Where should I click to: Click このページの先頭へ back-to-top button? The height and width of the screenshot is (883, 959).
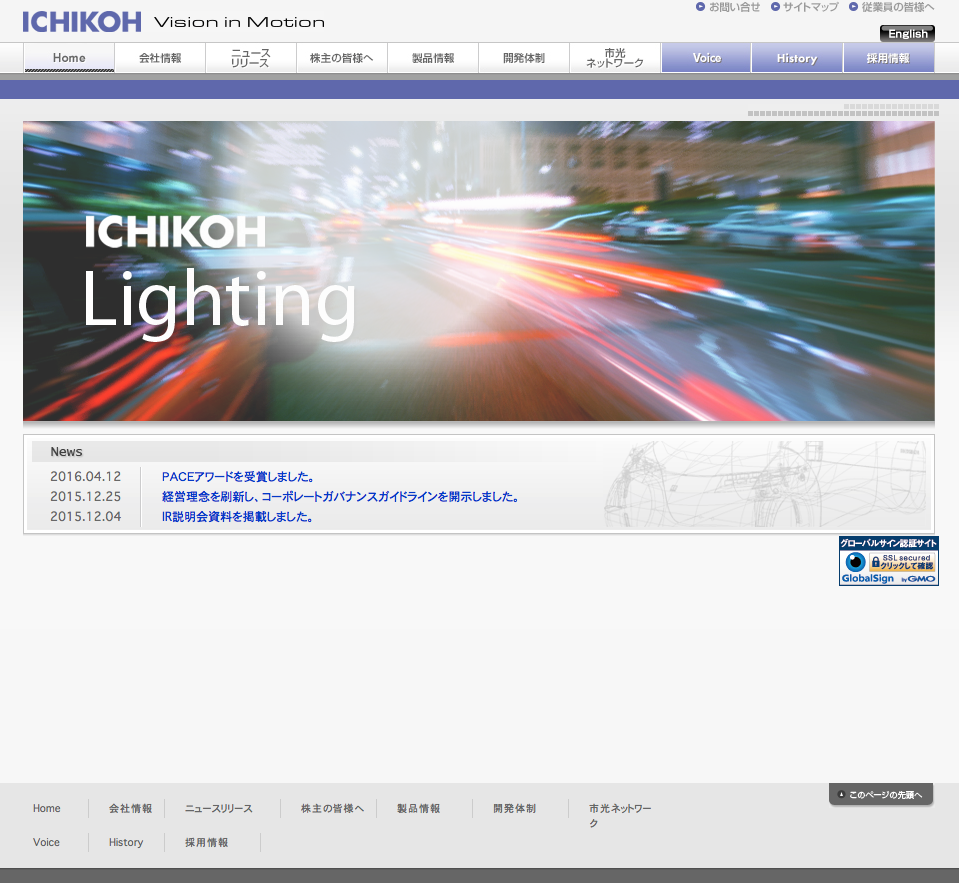click(x=881, y=794)
